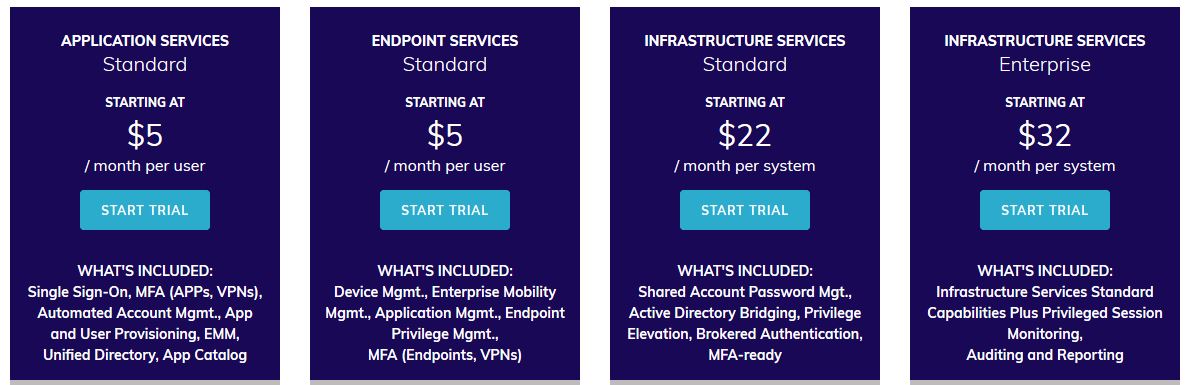Click the Enterprise tier label

(1045, 65)
